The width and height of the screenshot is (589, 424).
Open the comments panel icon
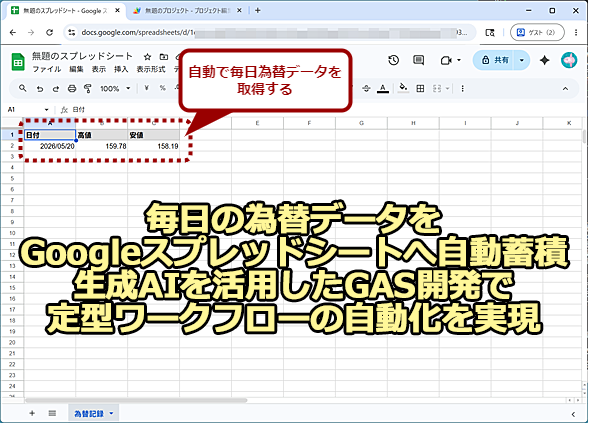pos(418,60)
